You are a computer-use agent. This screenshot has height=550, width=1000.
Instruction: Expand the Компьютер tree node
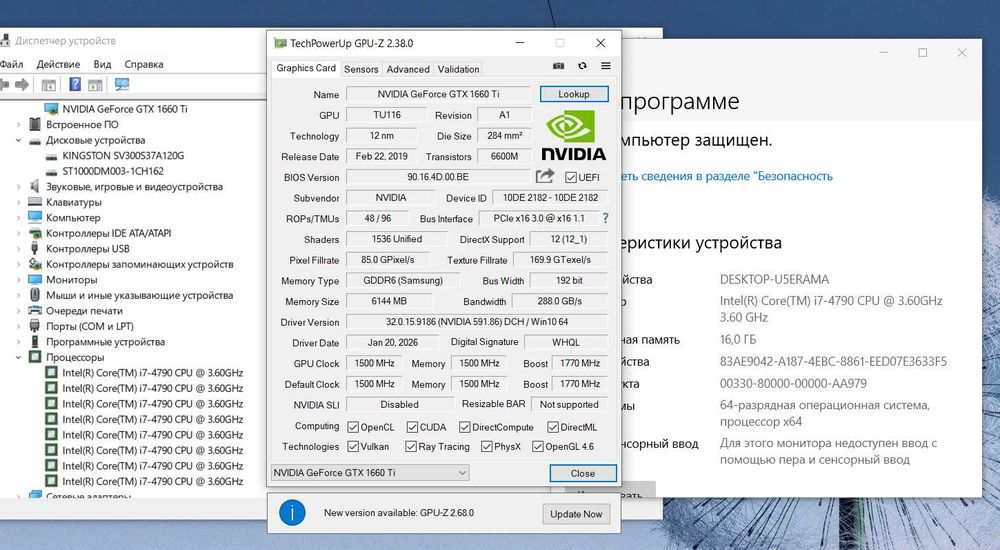[x=18, y=218]
